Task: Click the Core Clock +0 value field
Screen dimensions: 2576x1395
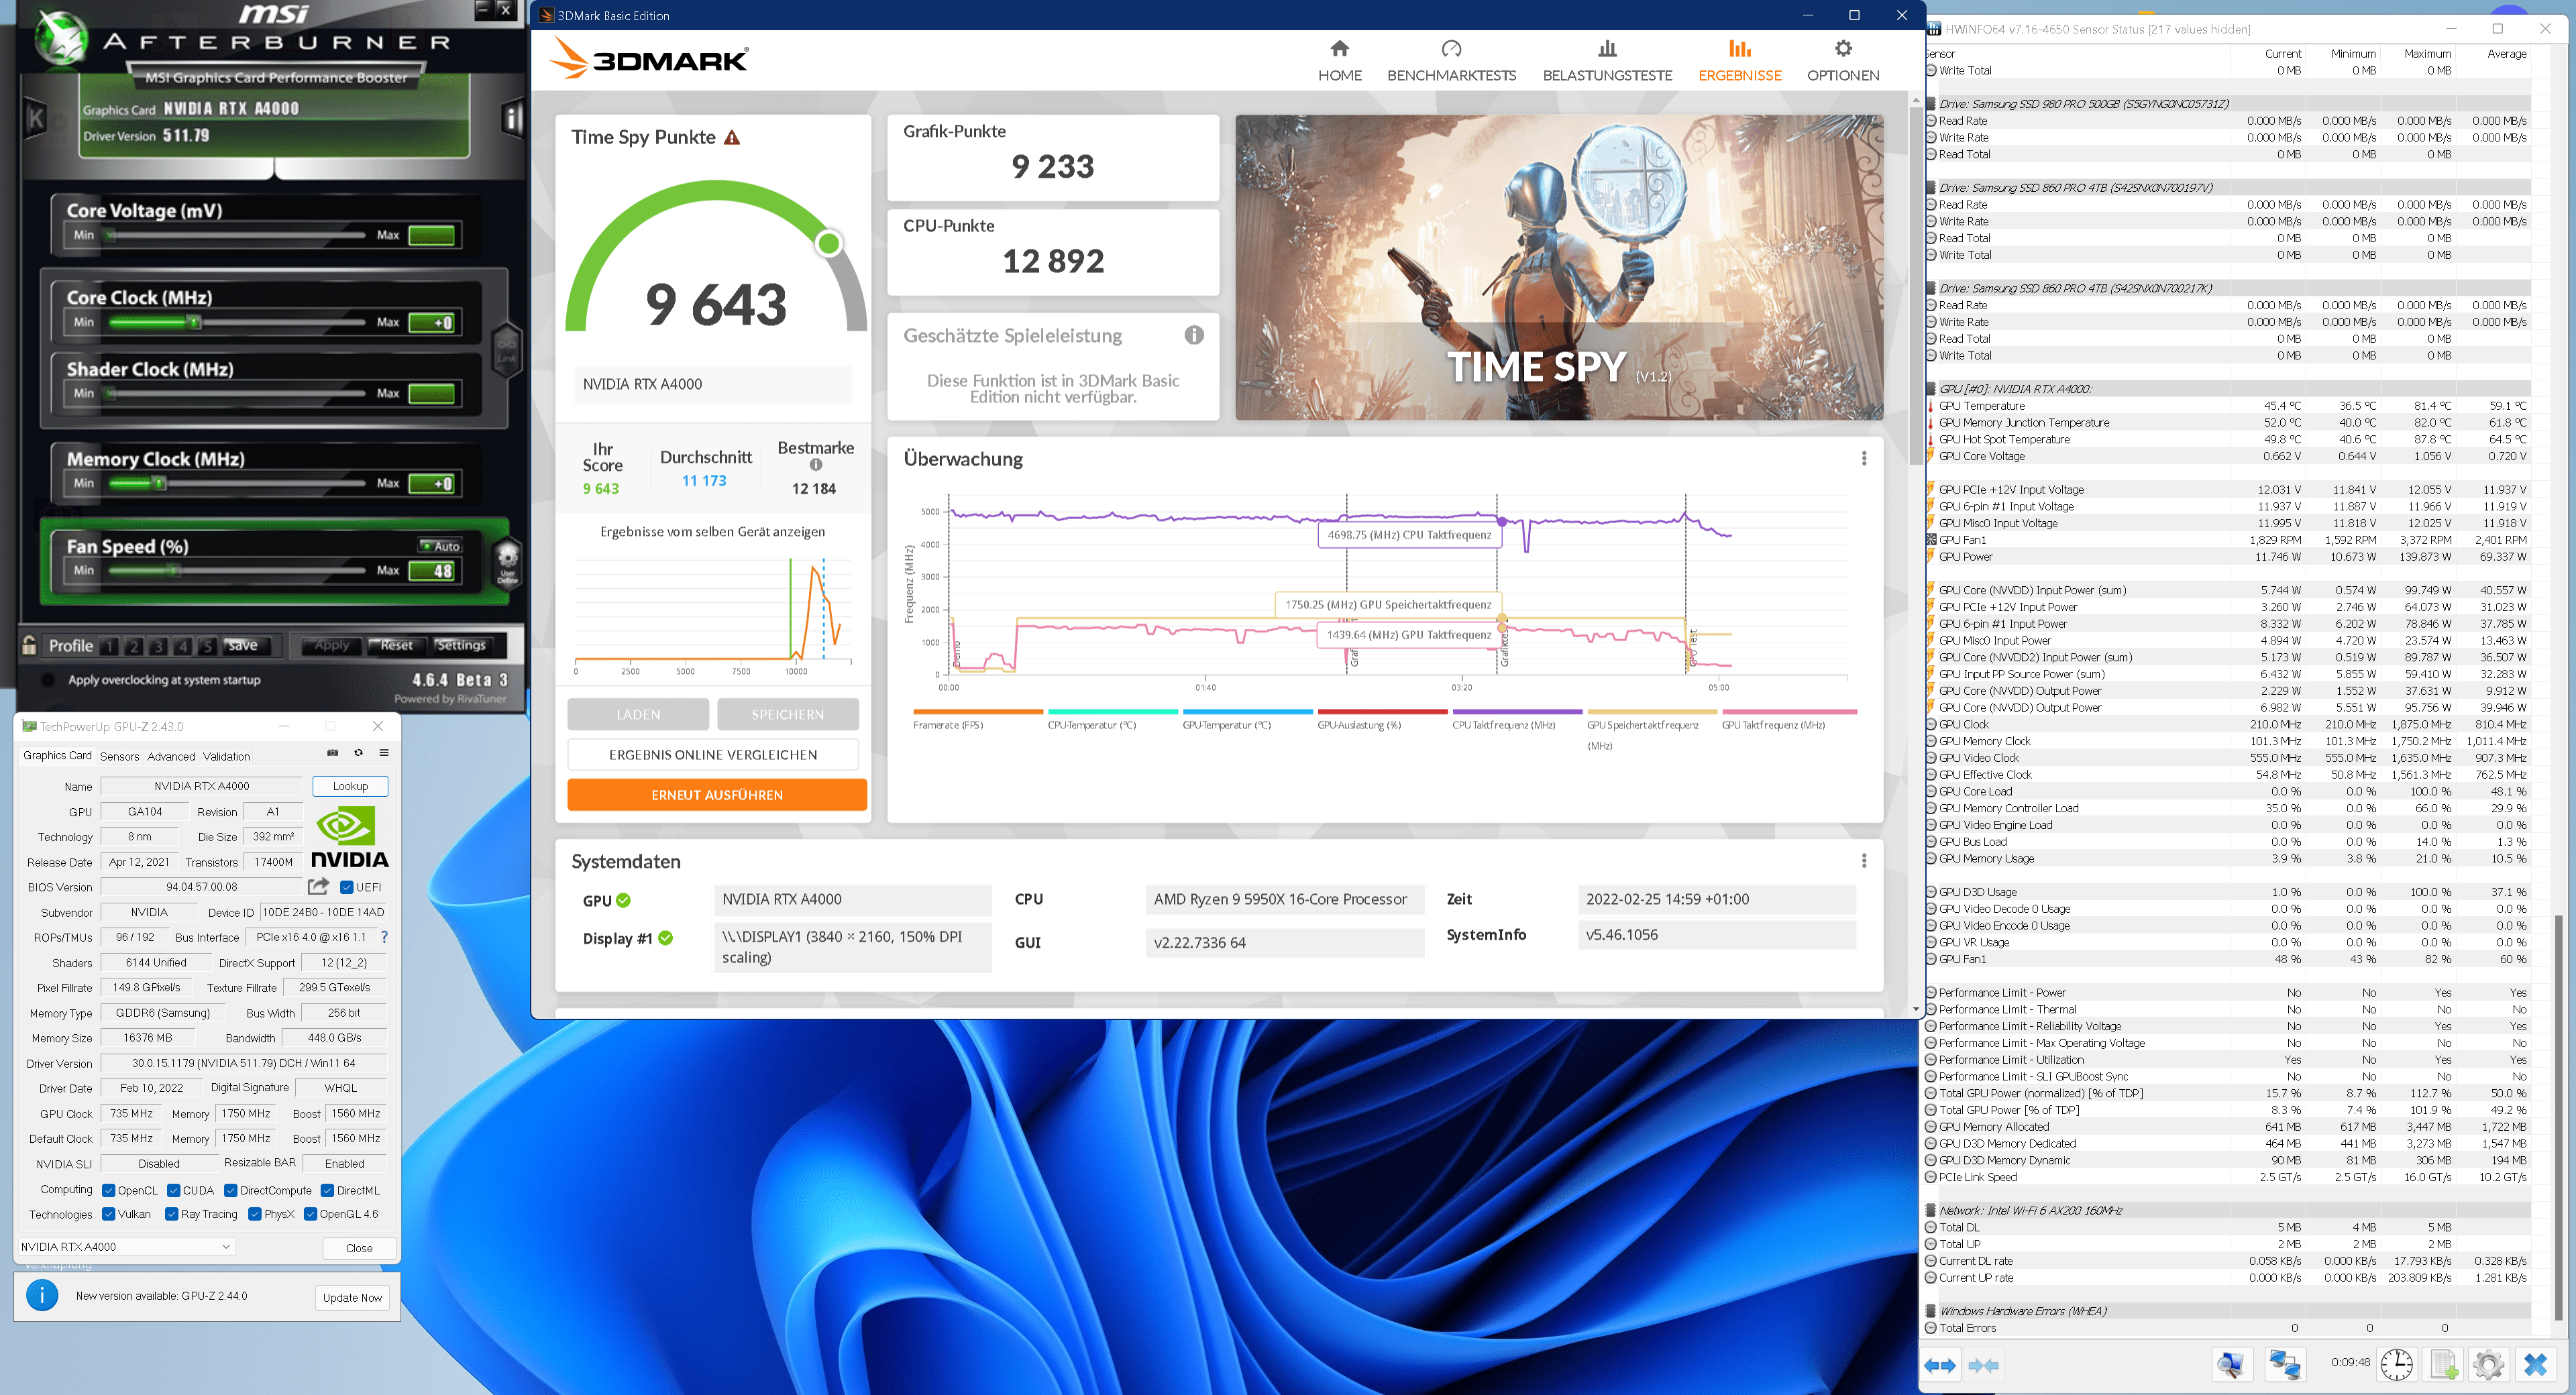Action: tap(432, 322)
